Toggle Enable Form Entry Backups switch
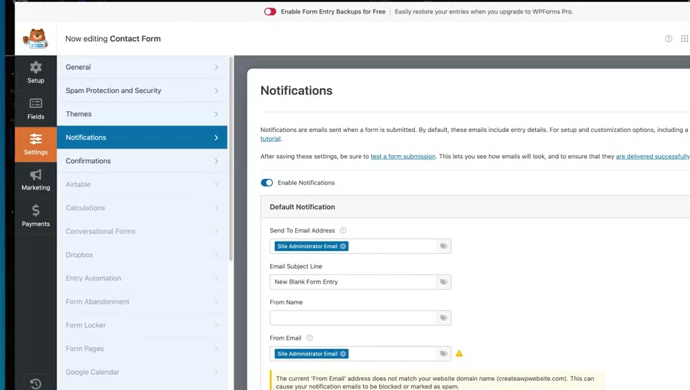The height and width of the screenshot is (390, 690). (270, 11)
